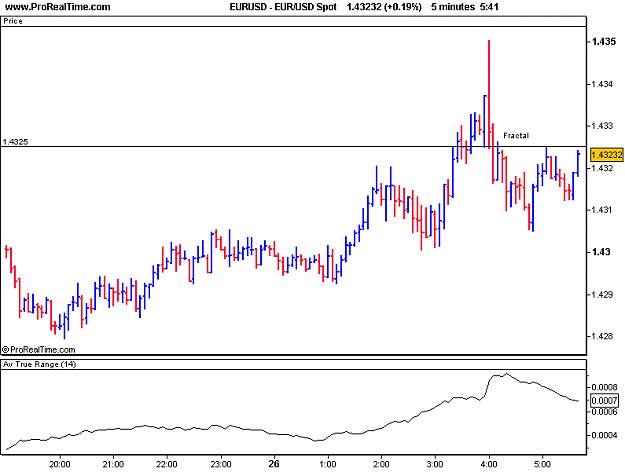The image size is (625, 472).
Task: Click the www.ProRealTime.com header link
Action: [x=57, y=7]
